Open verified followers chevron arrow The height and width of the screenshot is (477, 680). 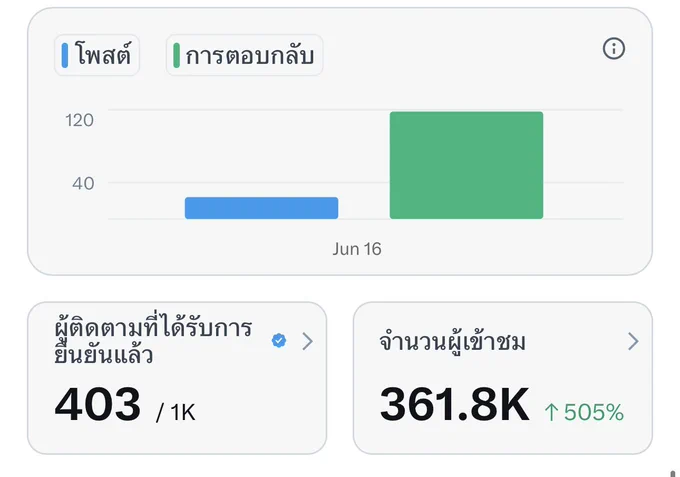[307, 341]
